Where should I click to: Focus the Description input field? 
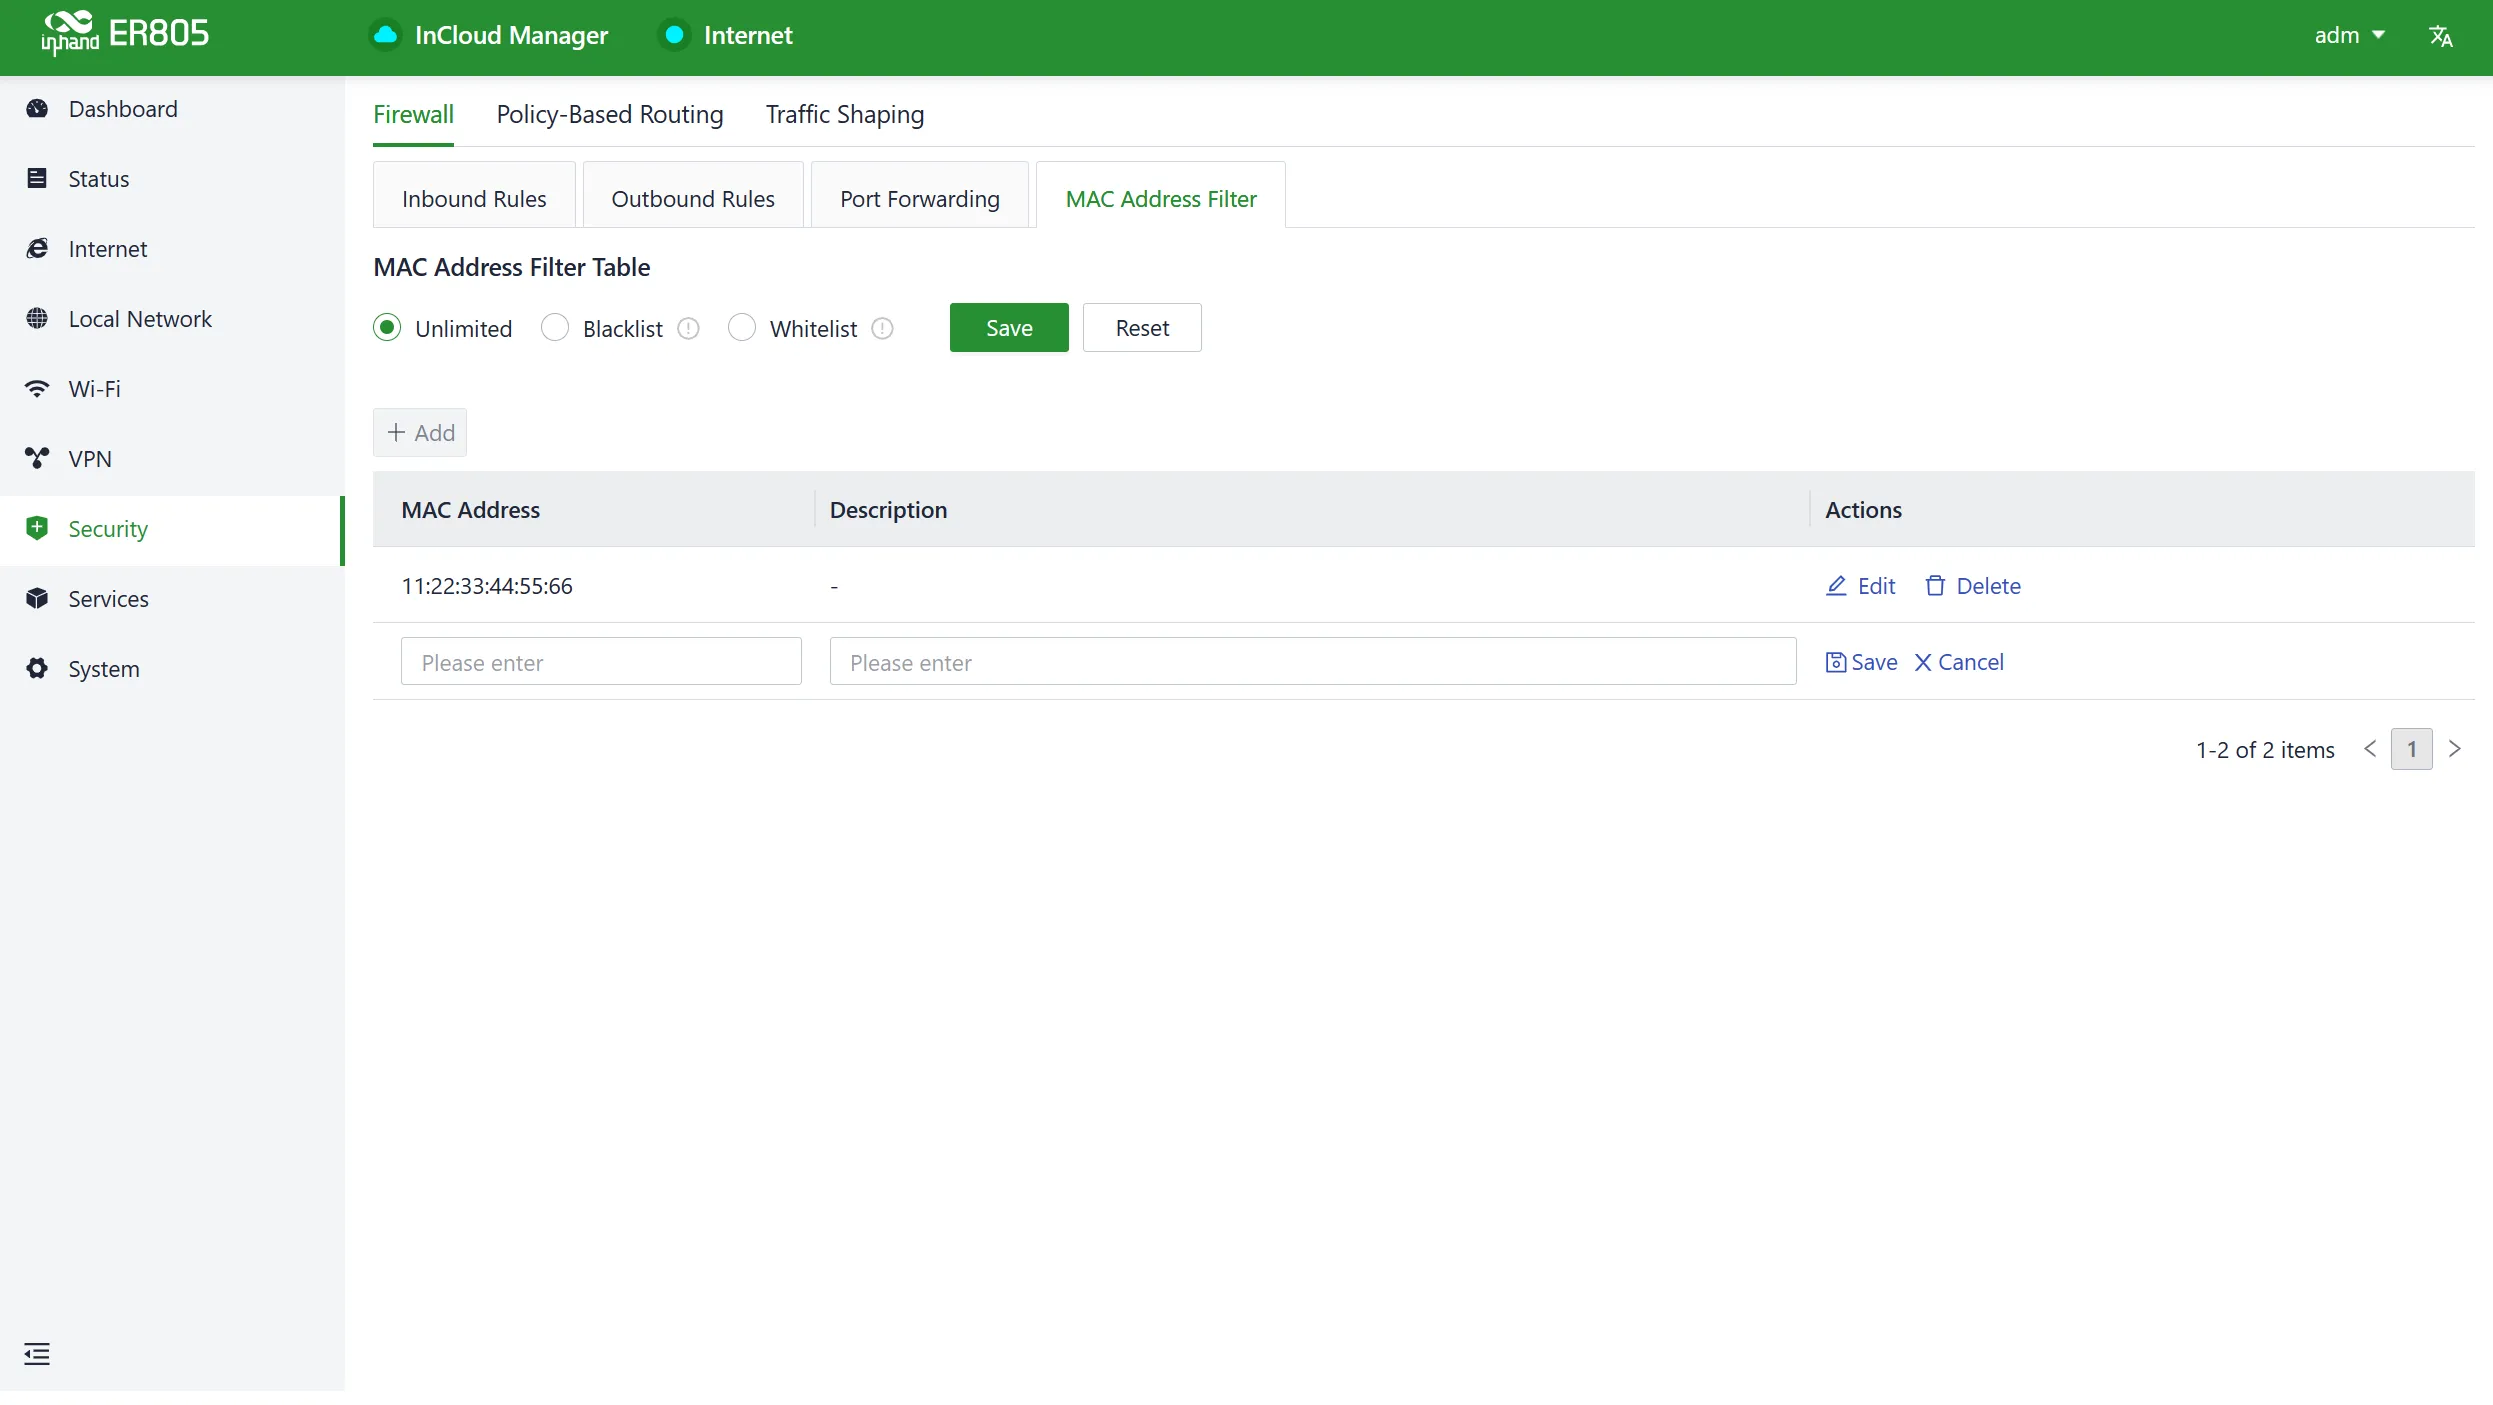click(1313, 661)
